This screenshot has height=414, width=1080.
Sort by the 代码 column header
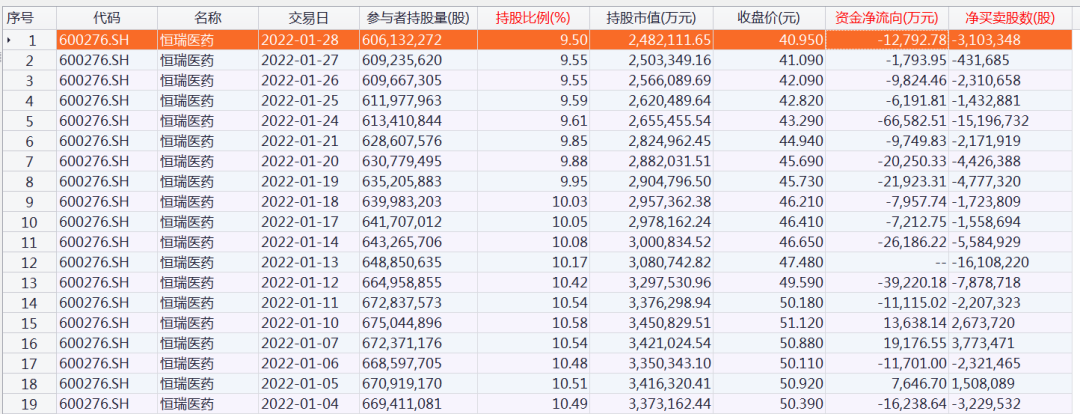click(x=107, y=18)
